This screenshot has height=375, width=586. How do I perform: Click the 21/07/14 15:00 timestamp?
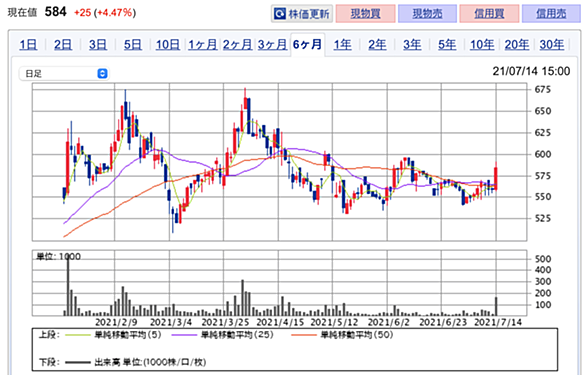click(531, 71)
